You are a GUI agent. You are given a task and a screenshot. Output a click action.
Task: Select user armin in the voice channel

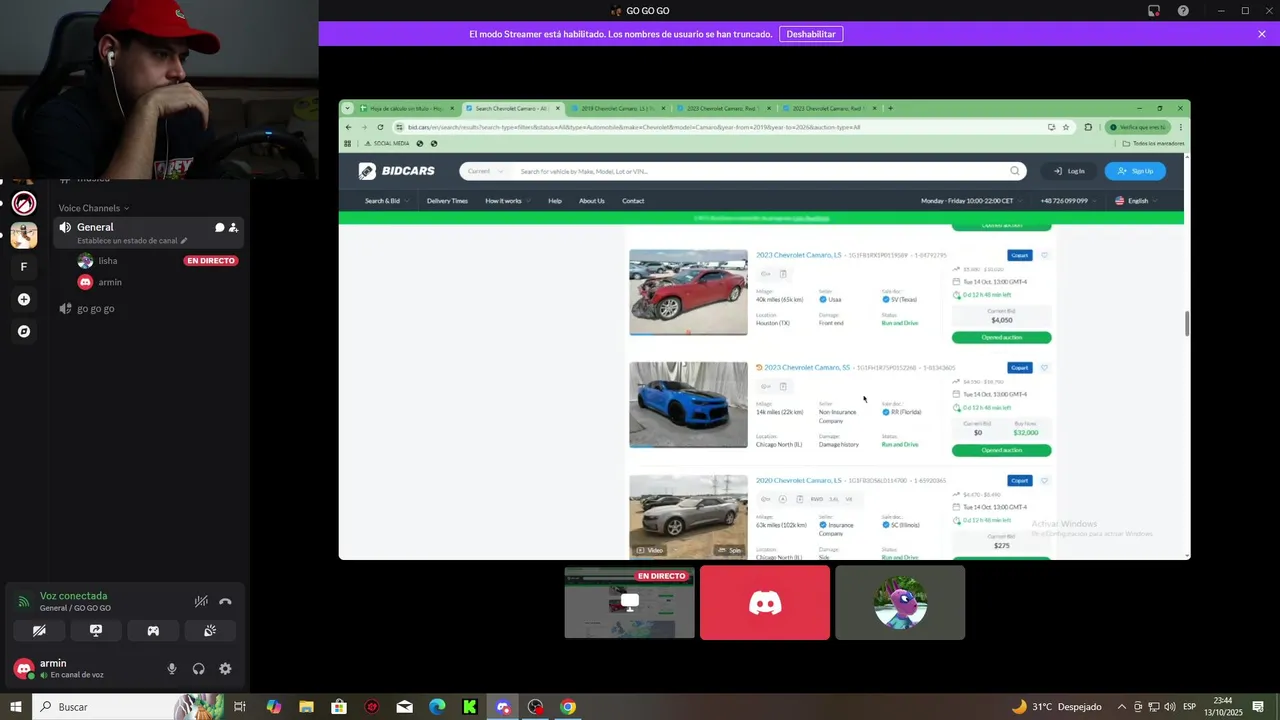coord(110,282)
